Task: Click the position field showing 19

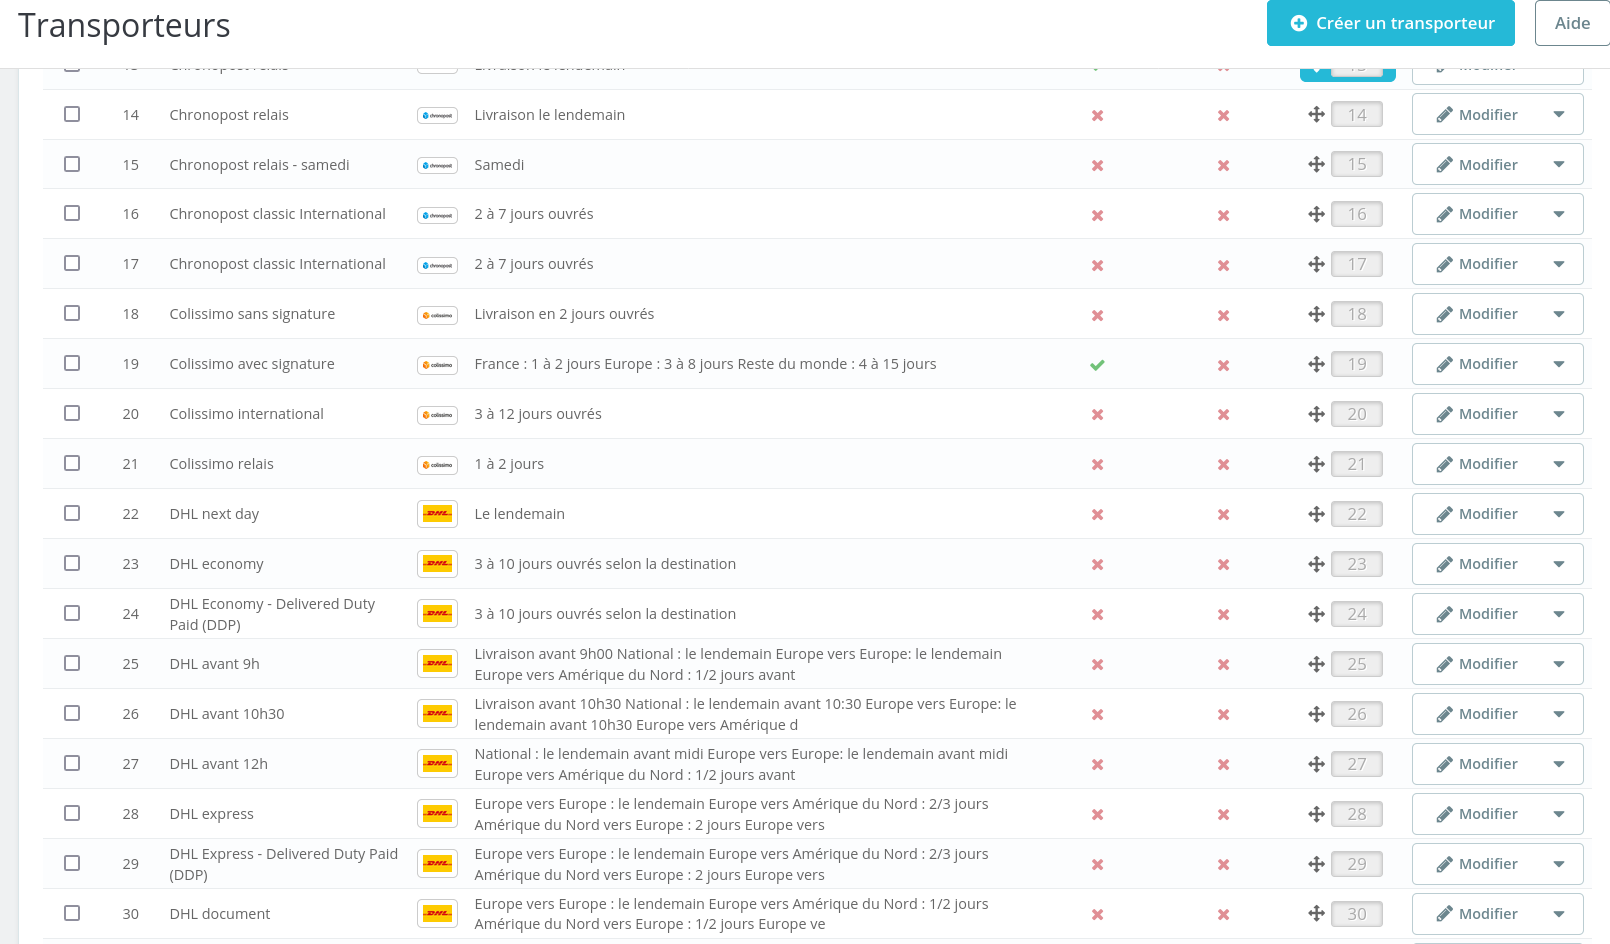Action: pos(1357,364)
